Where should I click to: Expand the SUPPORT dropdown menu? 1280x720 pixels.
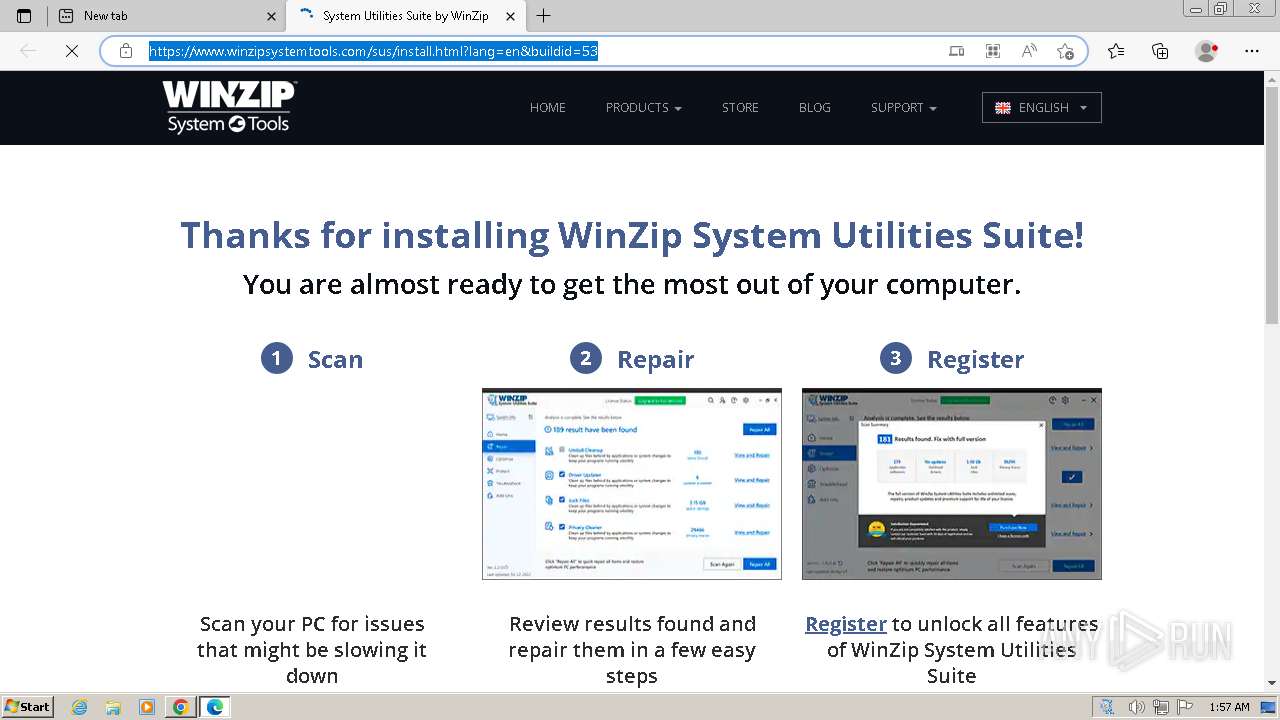point(904,108)
